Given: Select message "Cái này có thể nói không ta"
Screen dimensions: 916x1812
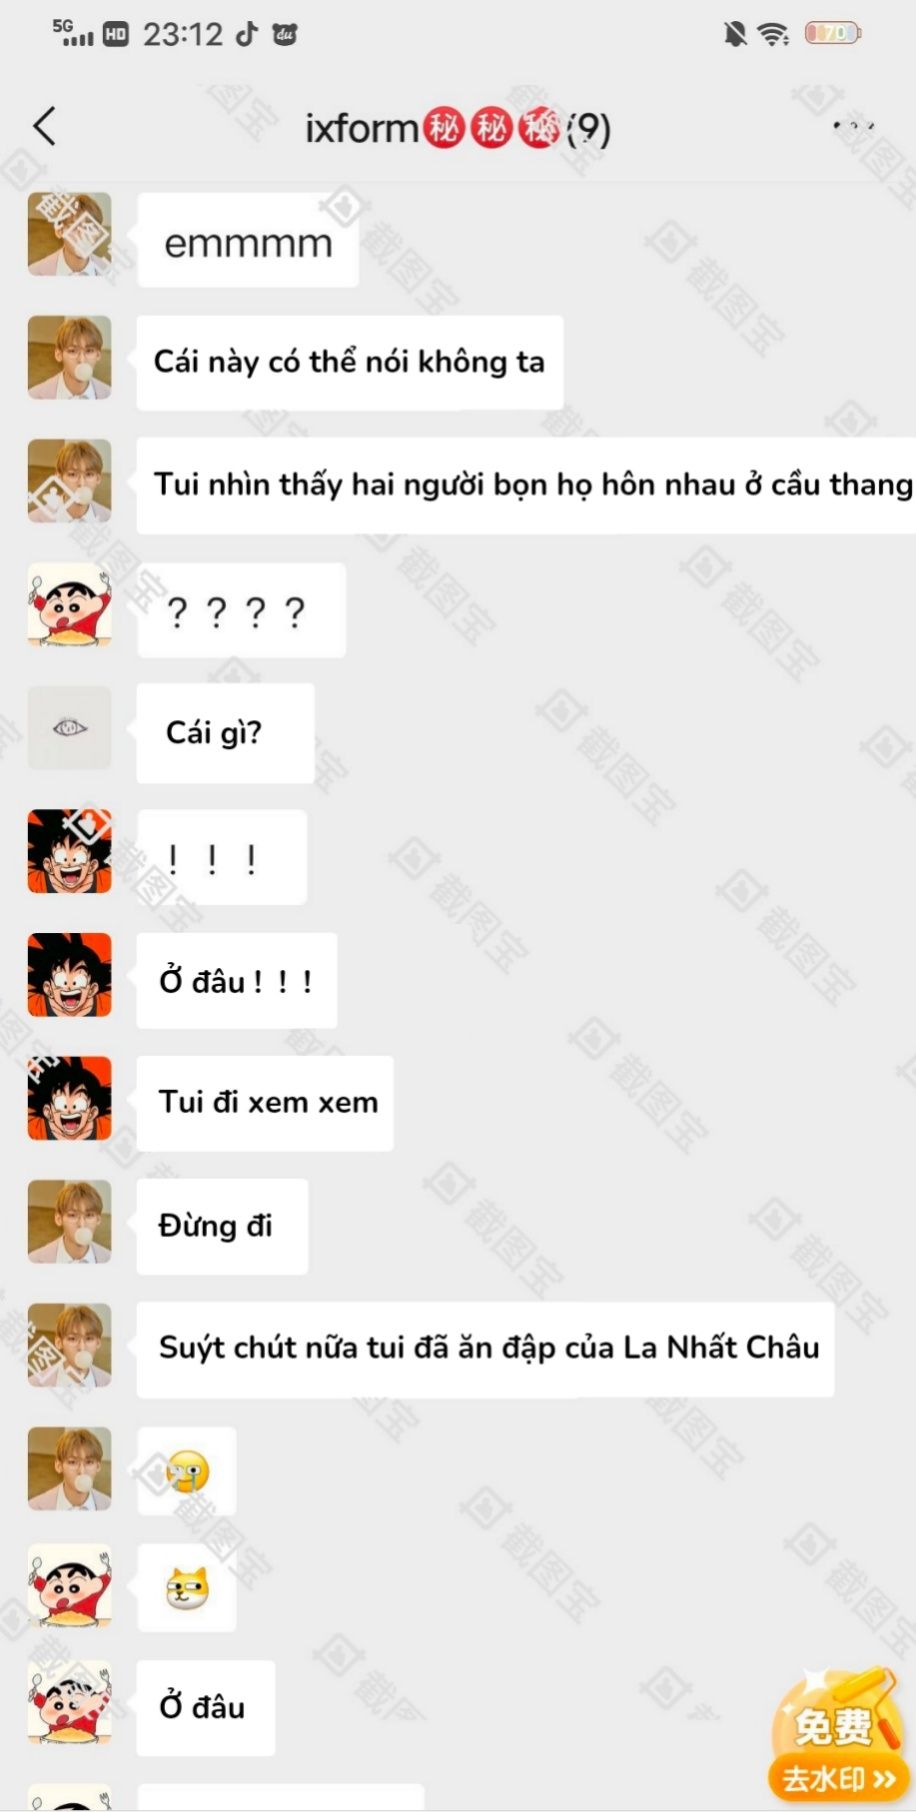Looking at the screenshot, I should [x=350, y=362].
